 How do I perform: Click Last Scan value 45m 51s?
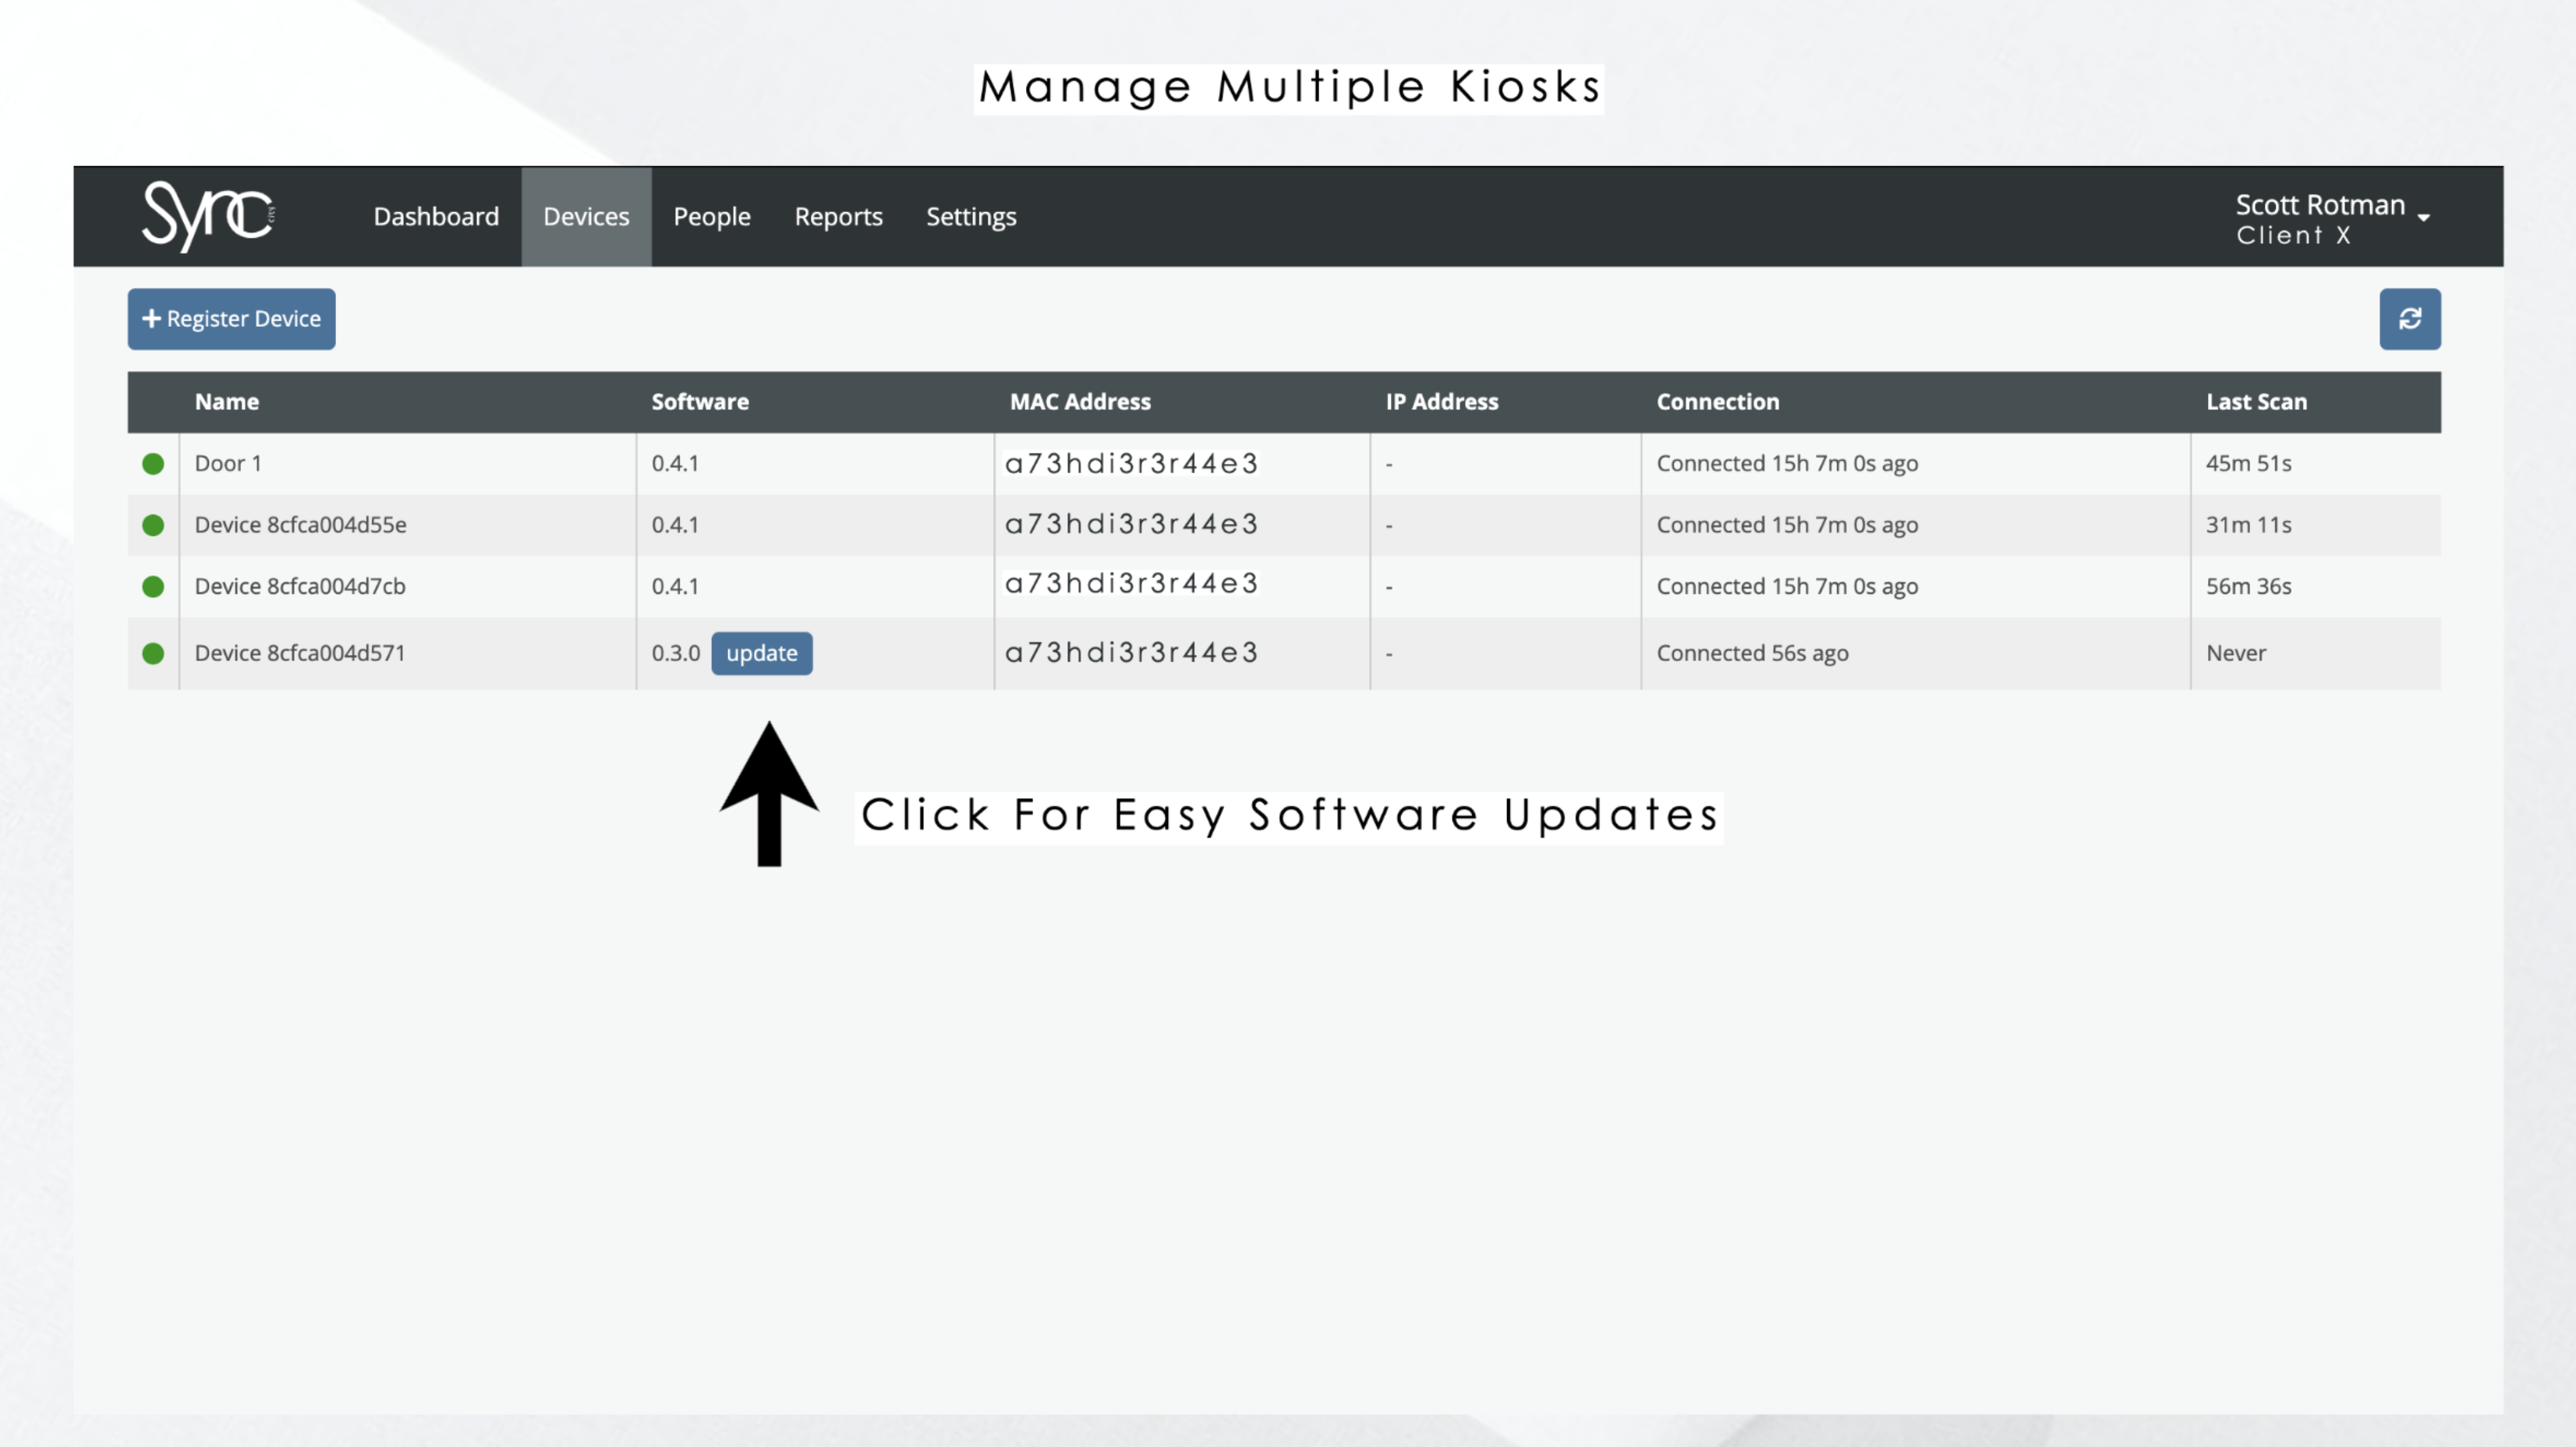coord(2248,464)
